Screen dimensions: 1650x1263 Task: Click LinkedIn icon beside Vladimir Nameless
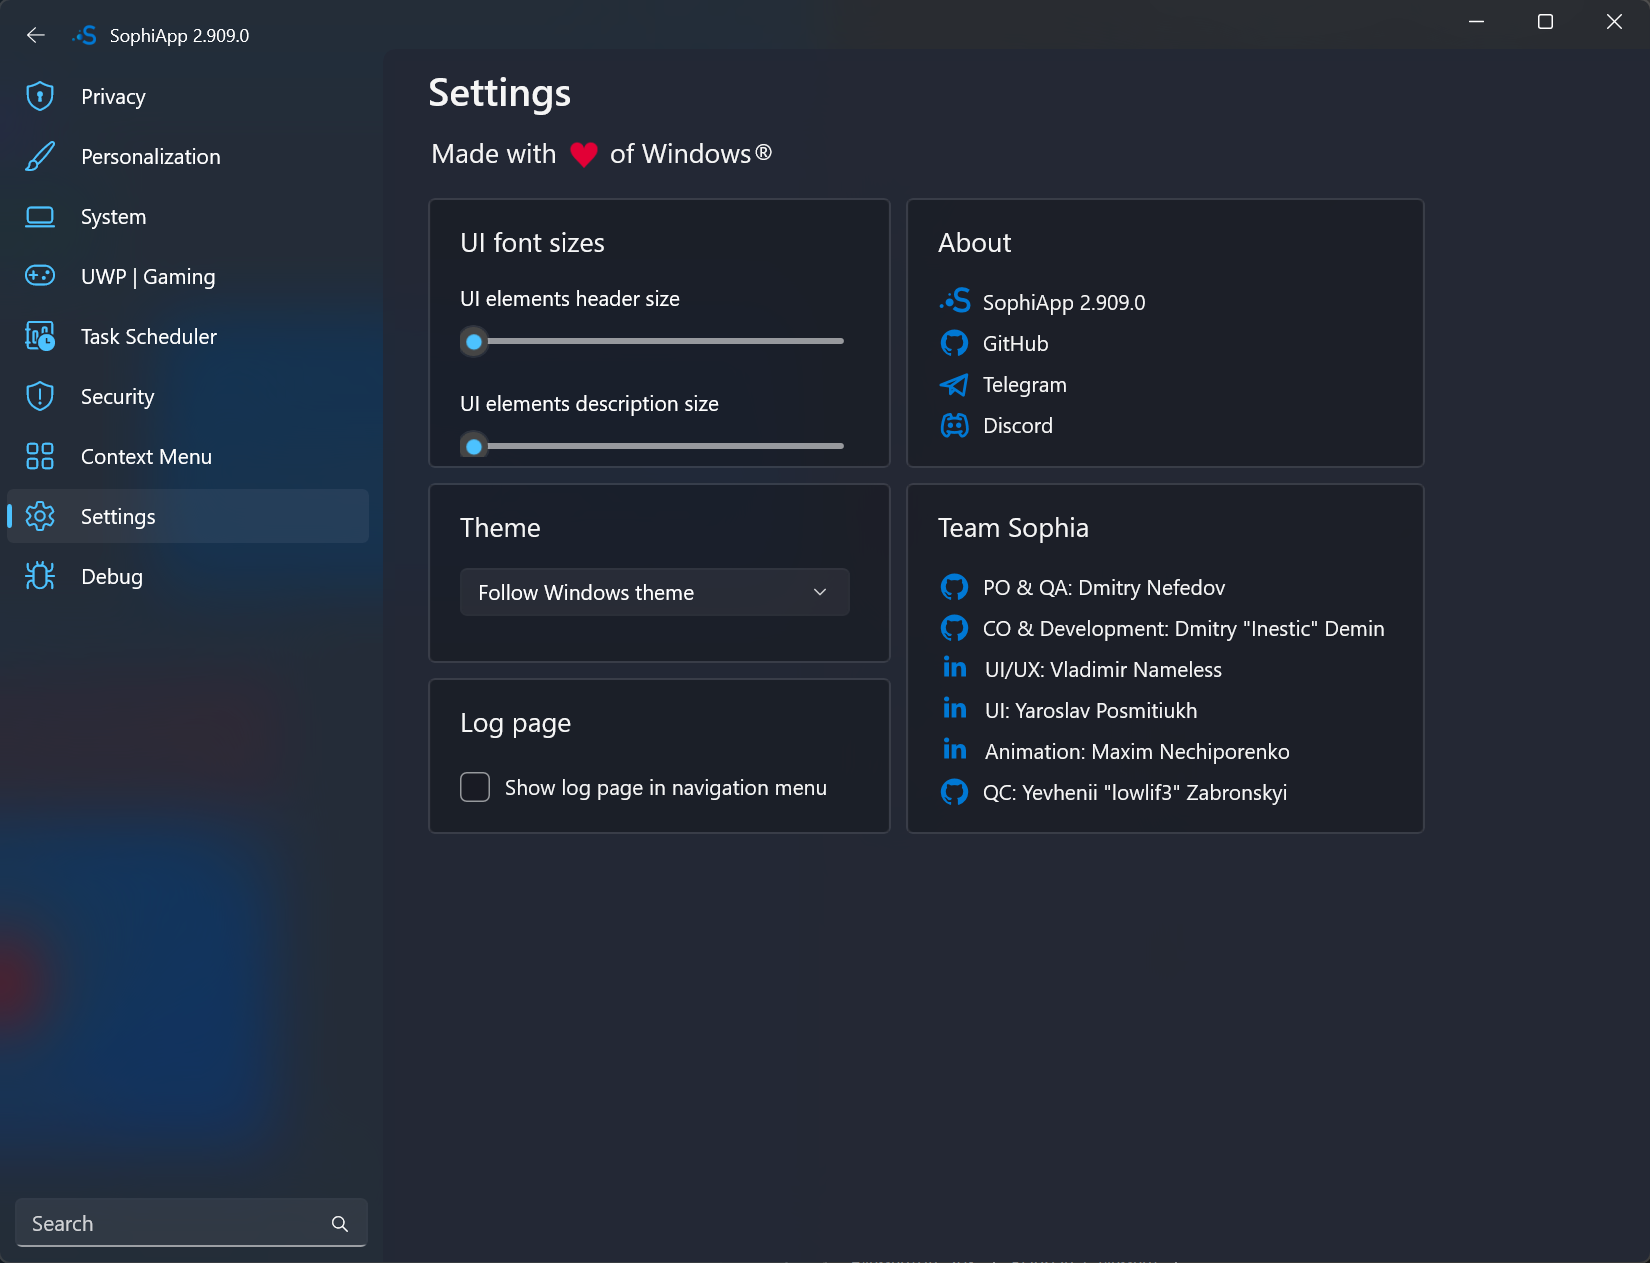[x=954, y=667]
